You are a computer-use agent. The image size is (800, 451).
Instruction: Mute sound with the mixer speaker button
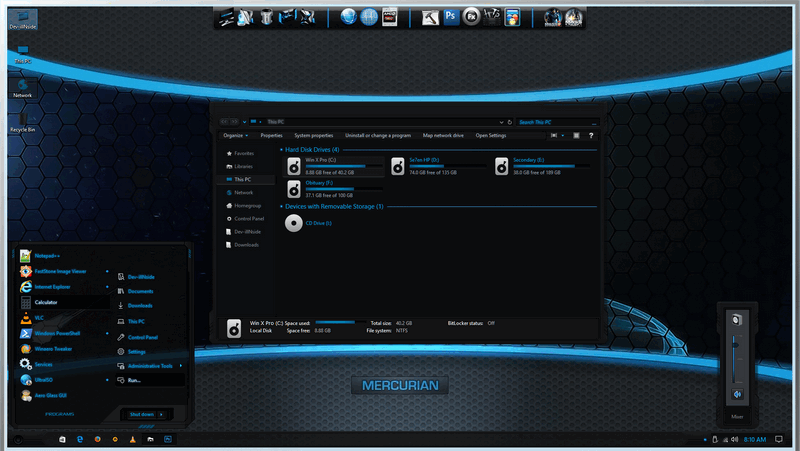738,394
